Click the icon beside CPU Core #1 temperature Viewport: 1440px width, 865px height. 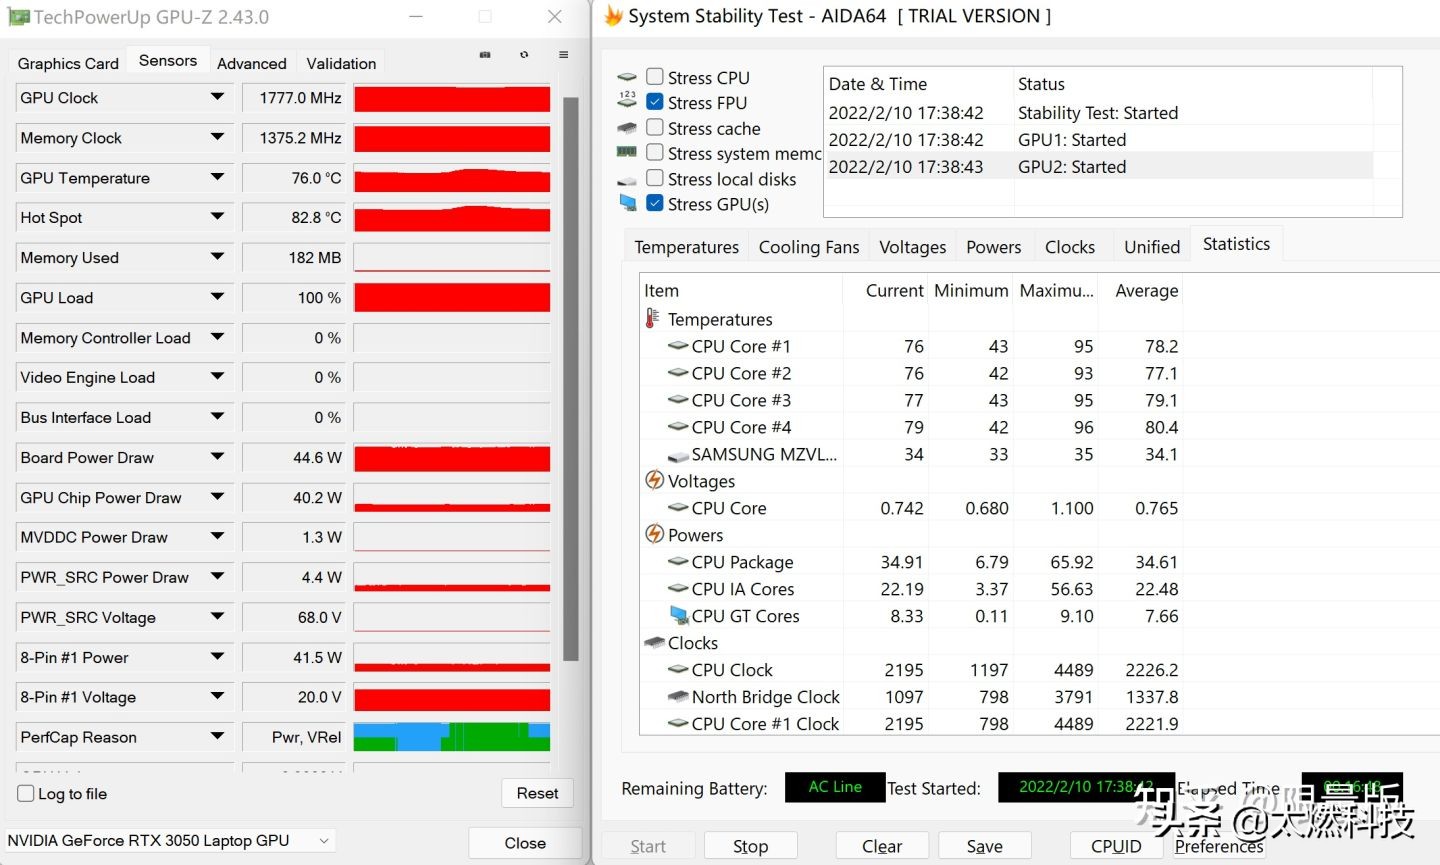coord(678,346)
